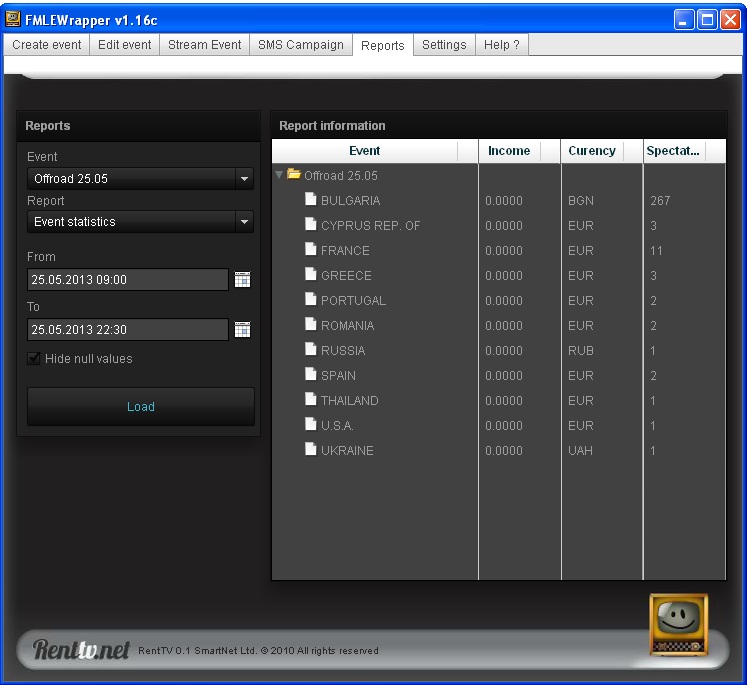Select the PORTUGAL row text
747x685 pixels.
pos(353,301)
